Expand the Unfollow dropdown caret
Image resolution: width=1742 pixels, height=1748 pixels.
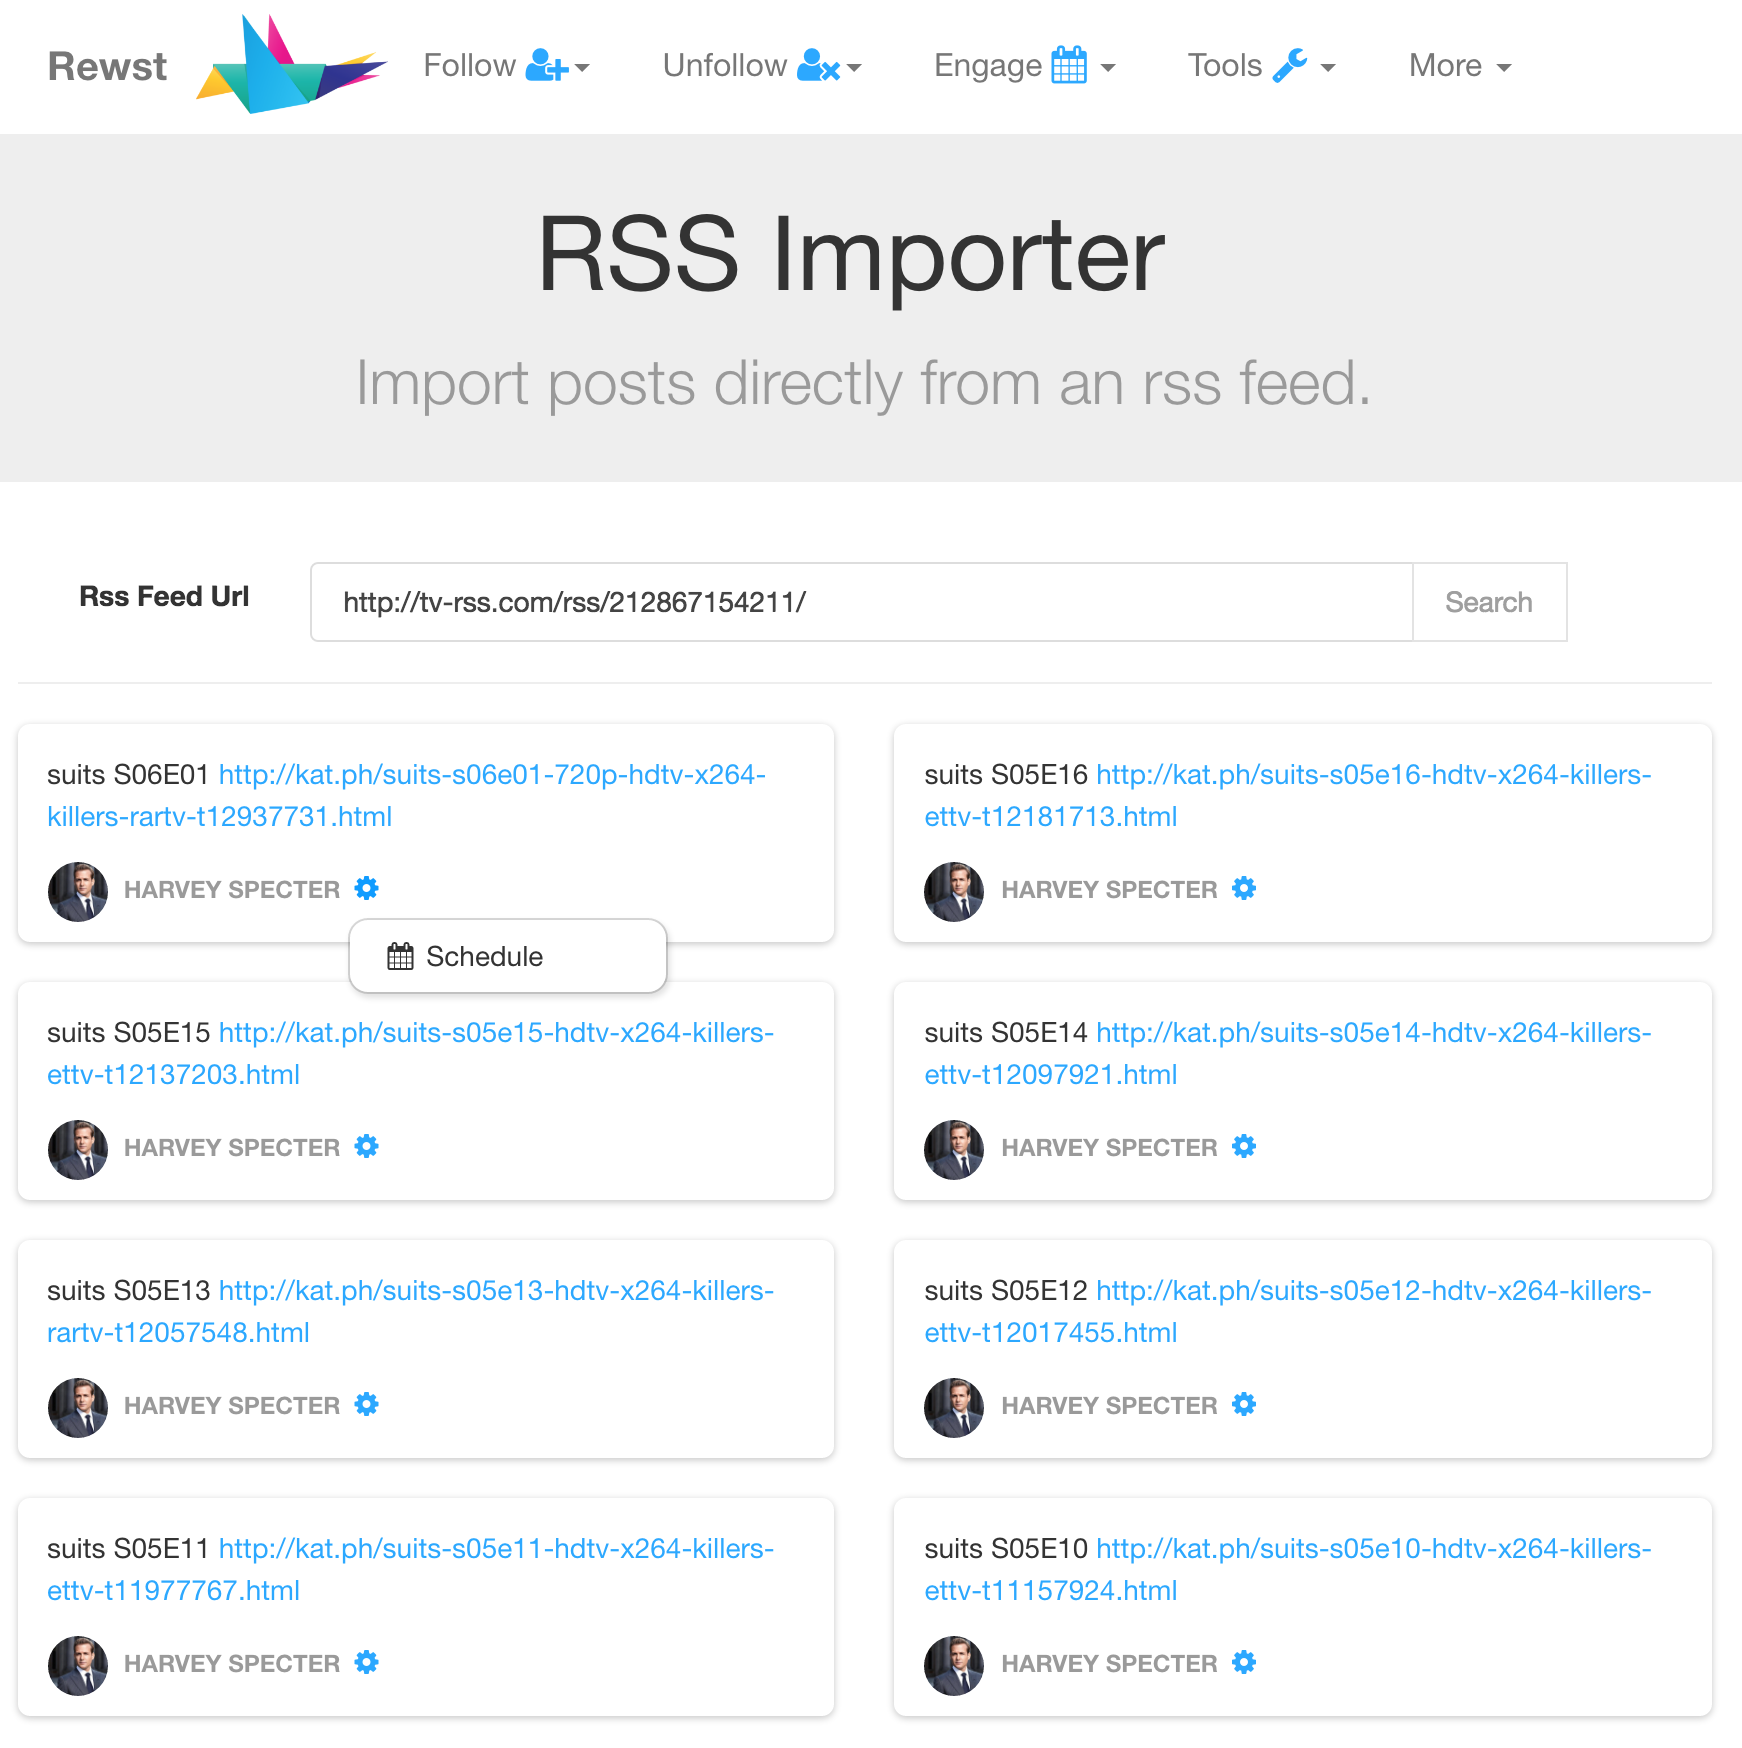click(854, 68)
